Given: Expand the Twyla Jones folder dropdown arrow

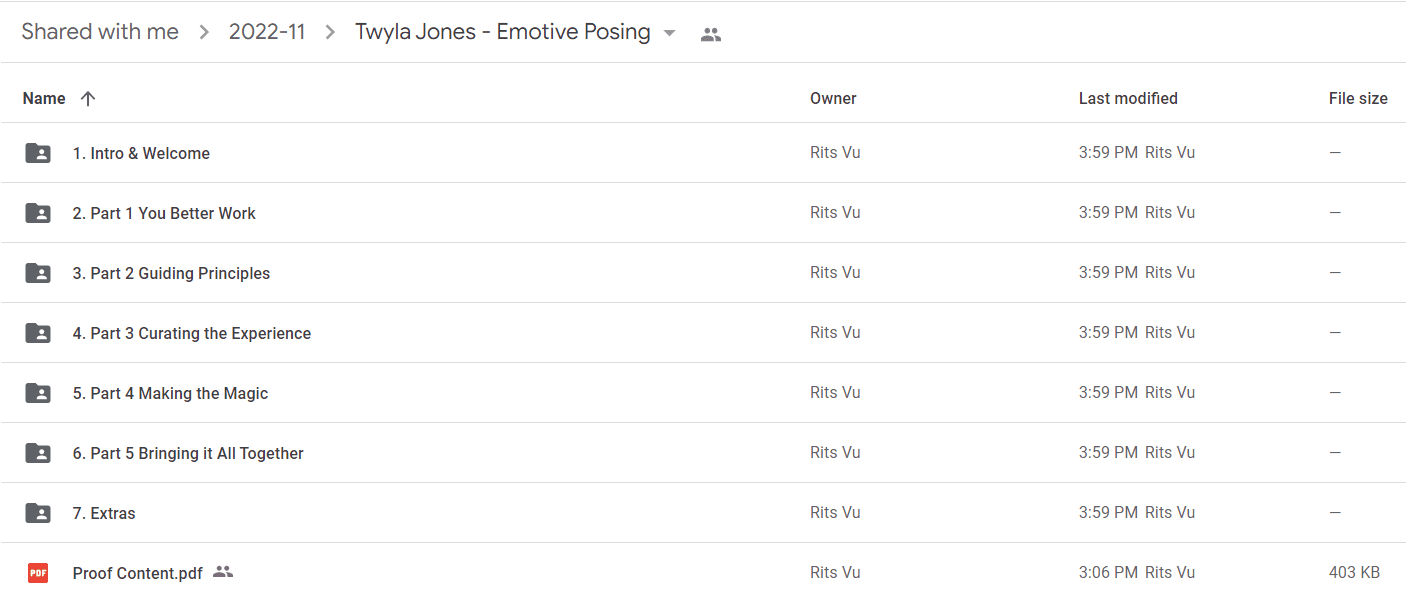Looking at the screenshot, I should click(670, 33).
